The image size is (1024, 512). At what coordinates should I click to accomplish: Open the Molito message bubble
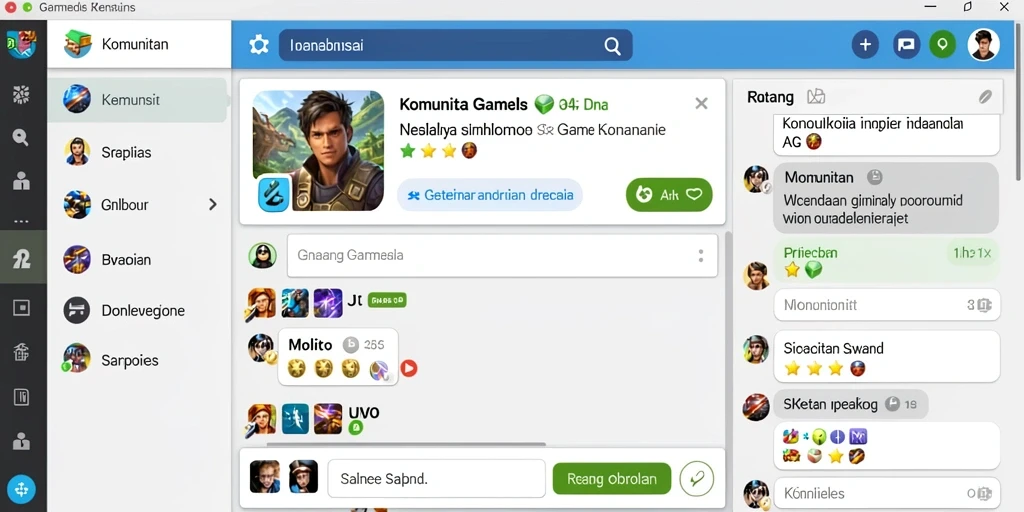tap(338, 357)
